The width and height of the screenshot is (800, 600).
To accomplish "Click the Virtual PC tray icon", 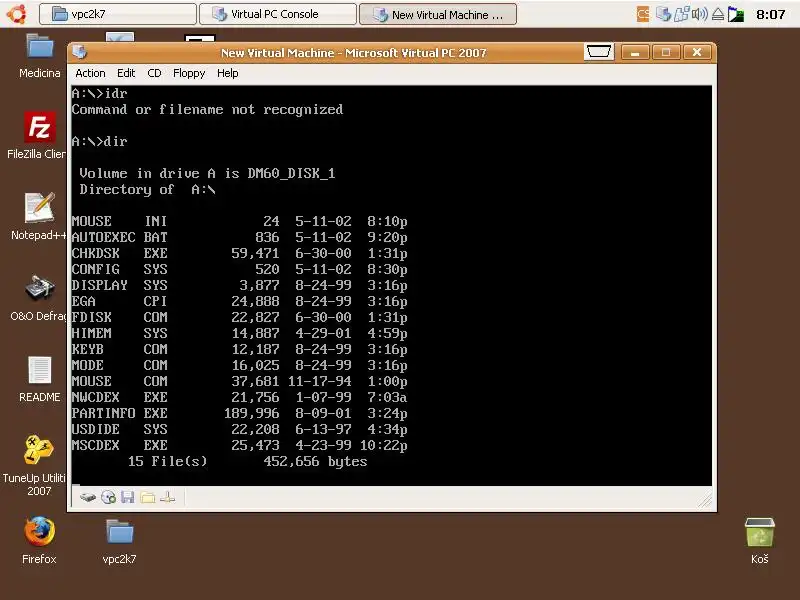I will (663, 14).
